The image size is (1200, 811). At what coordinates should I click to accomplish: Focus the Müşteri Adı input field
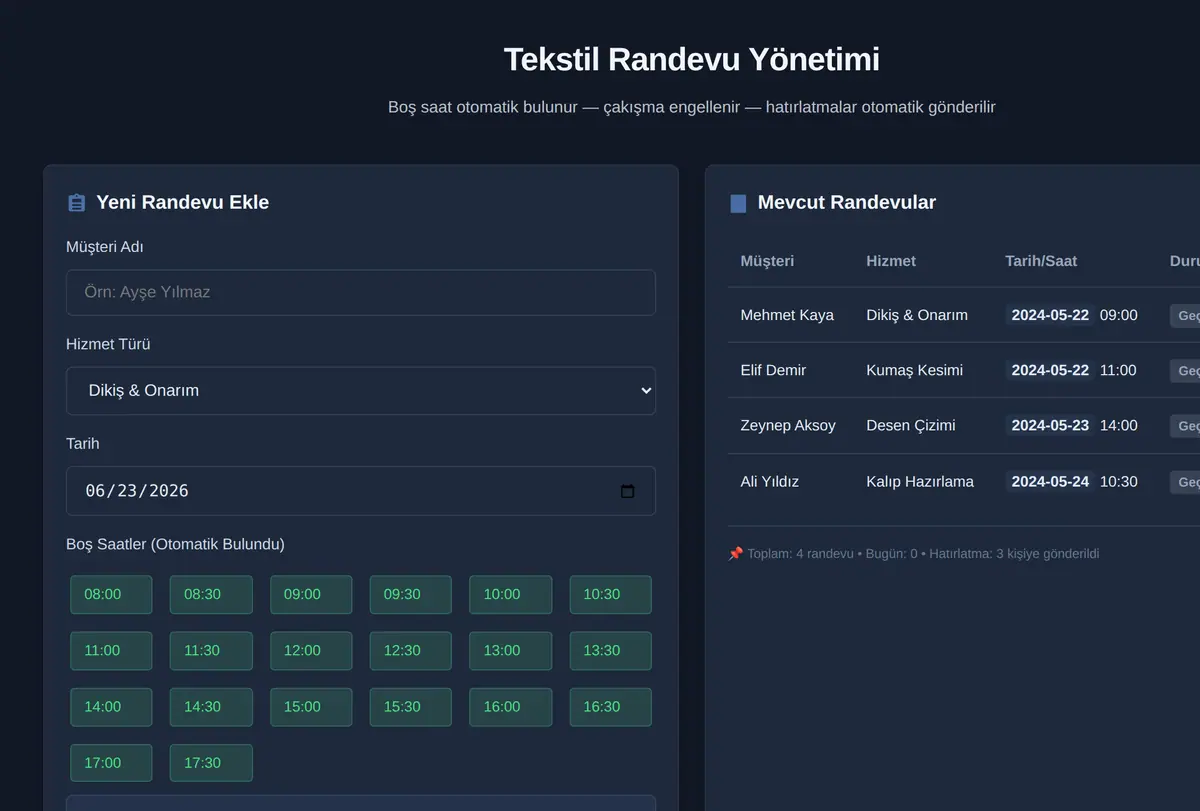click(361, 292)
